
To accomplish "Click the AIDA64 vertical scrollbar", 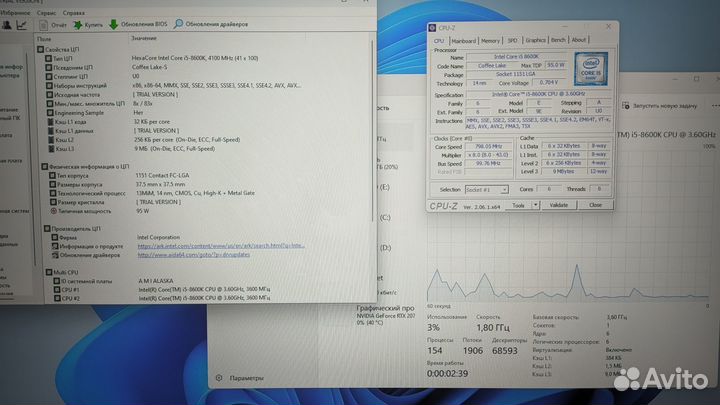I will pos(371,131).
